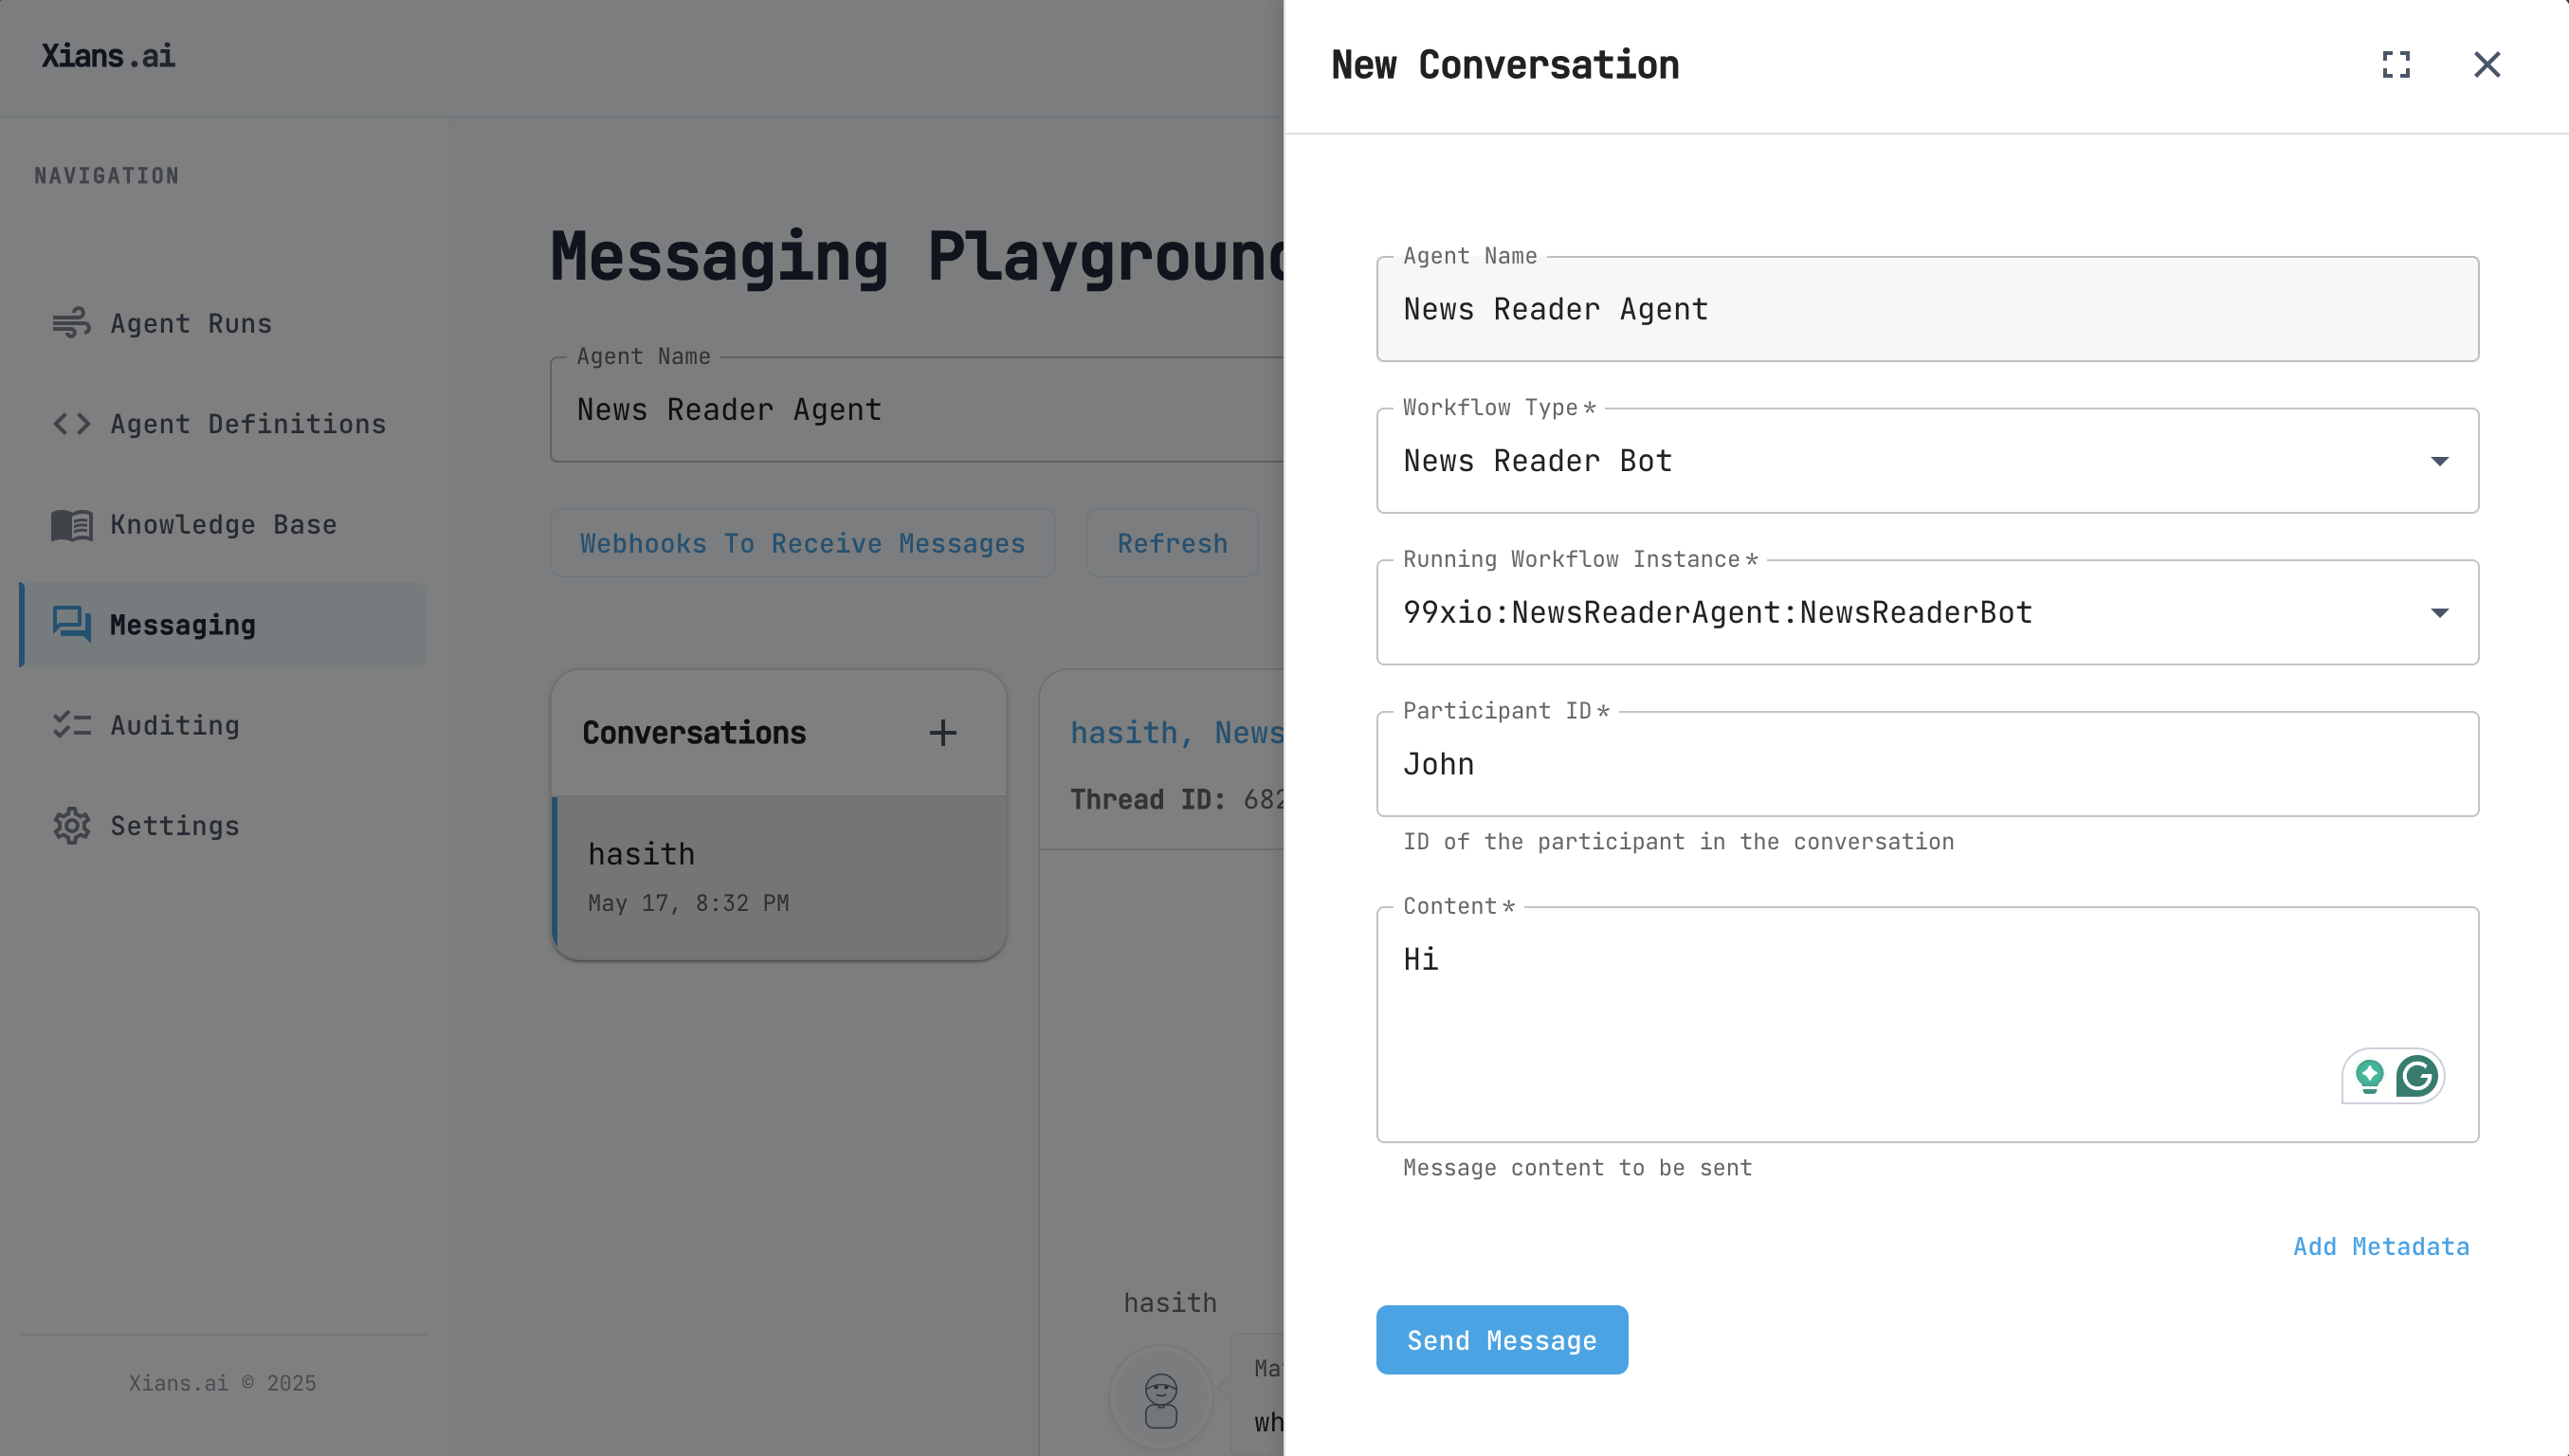This screenshot has width=2569, height=1456.
Task: Click the Content text area containing Hi
Action: pos(1927,1025)
